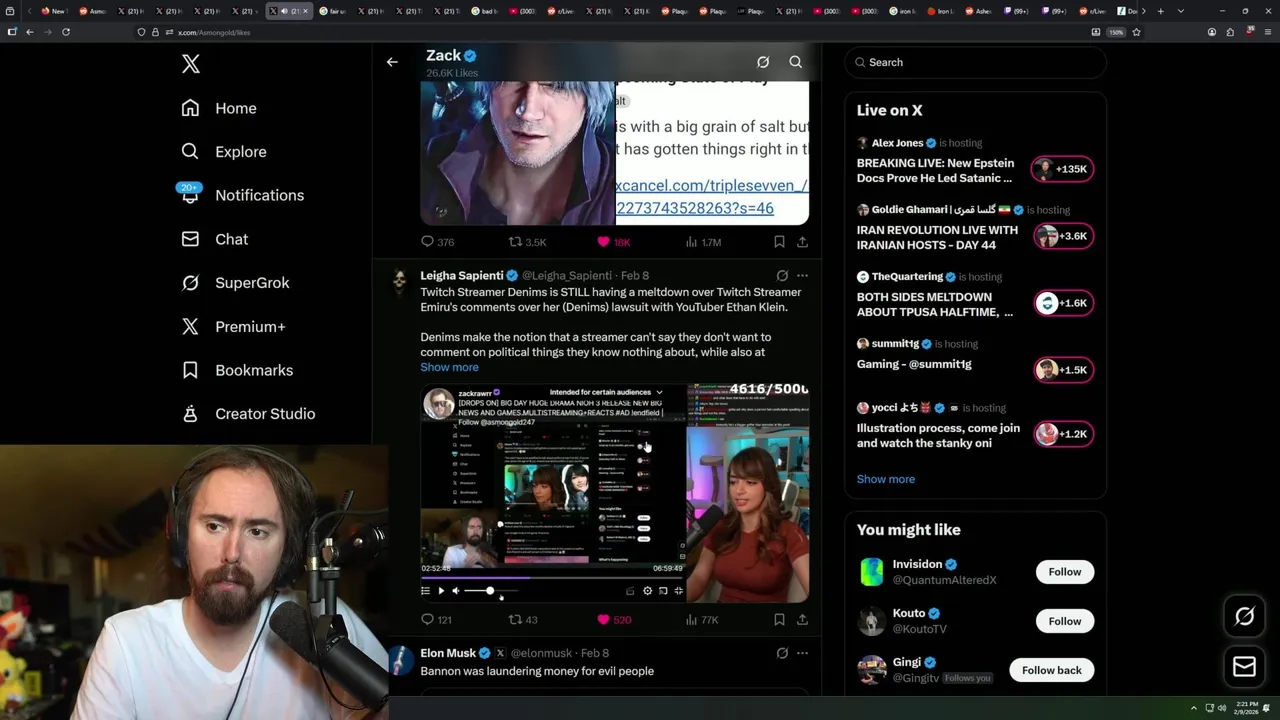Click Grok icon on Elon Musk post
This screenshot has height=720, width=1280.
point(782,653)
